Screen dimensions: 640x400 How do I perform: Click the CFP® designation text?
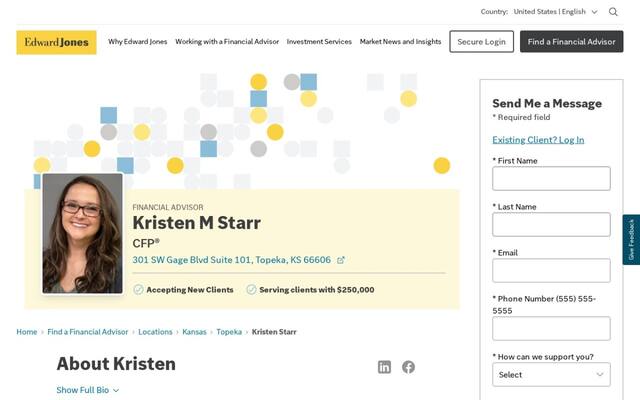click(x=146, y=243)
